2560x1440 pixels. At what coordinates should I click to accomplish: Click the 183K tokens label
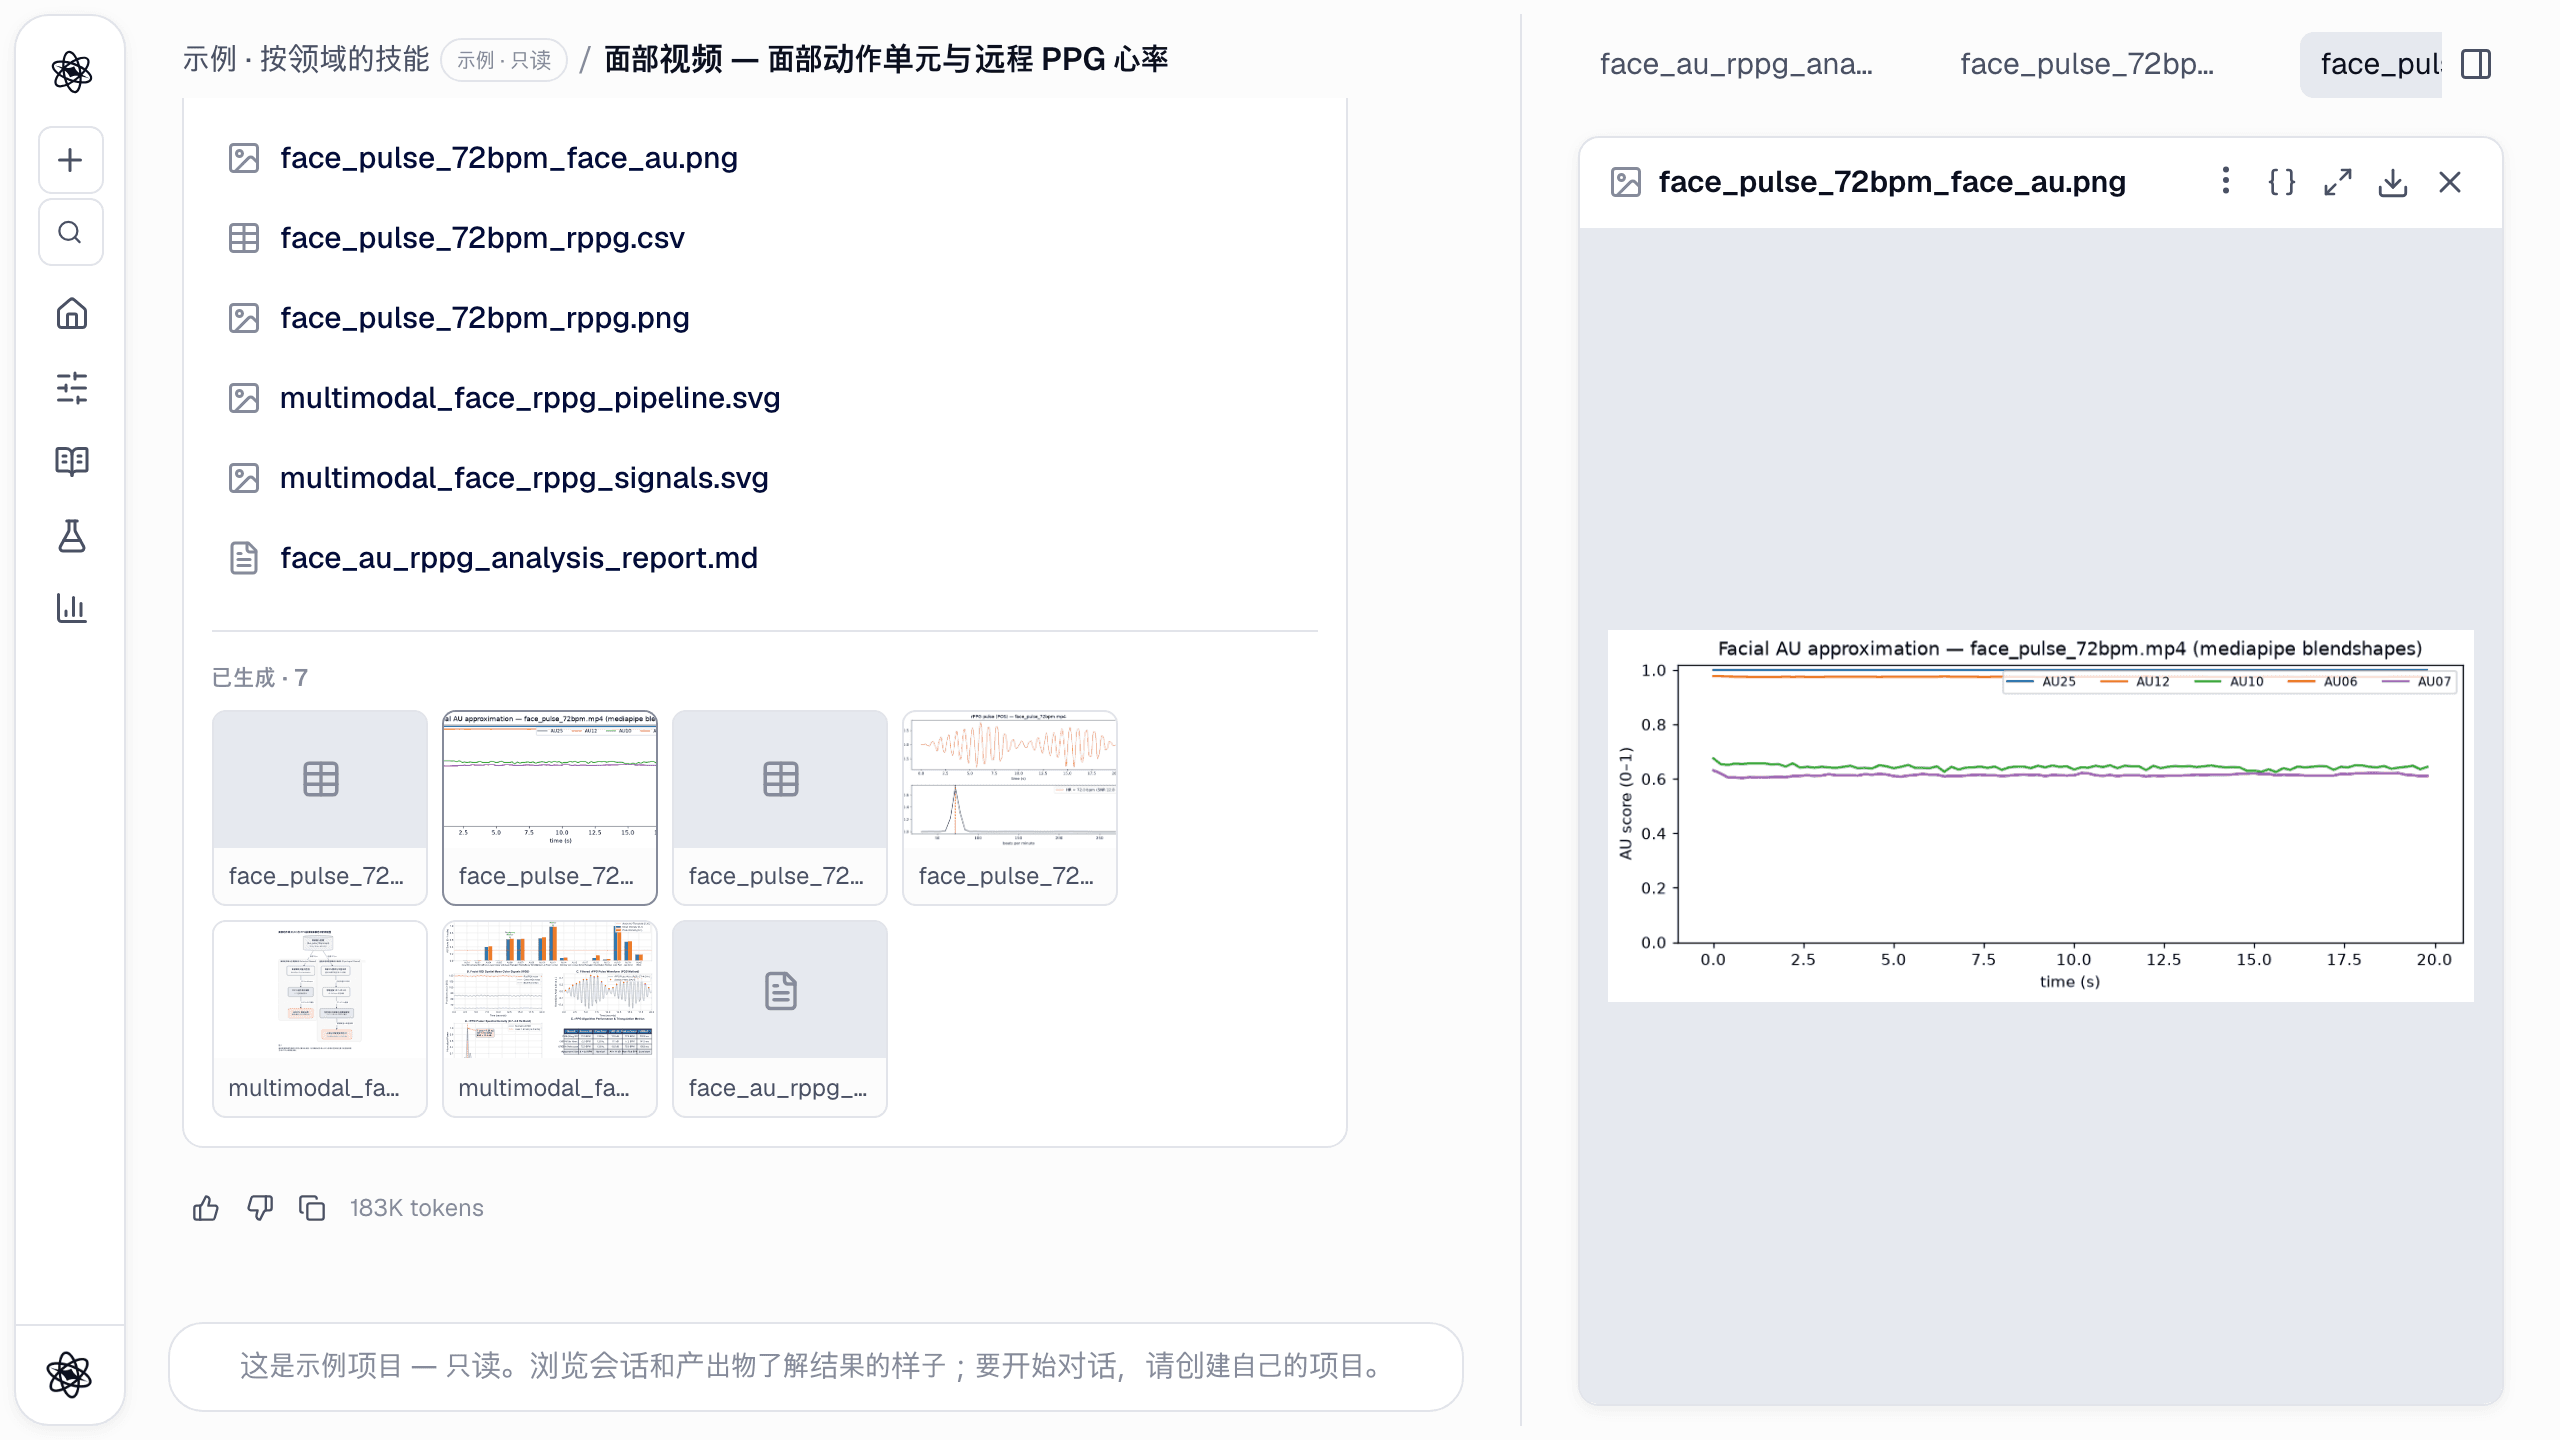(x=416, y=1208)
